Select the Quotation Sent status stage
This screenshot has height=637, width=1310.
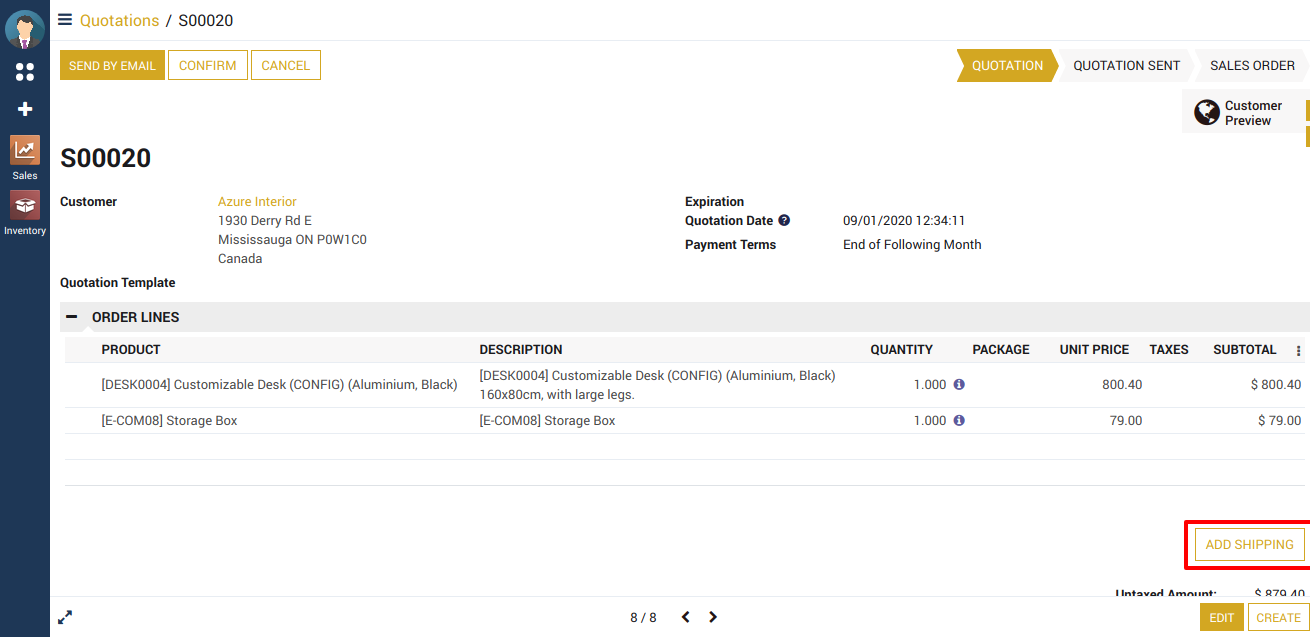pos(1126,65)
